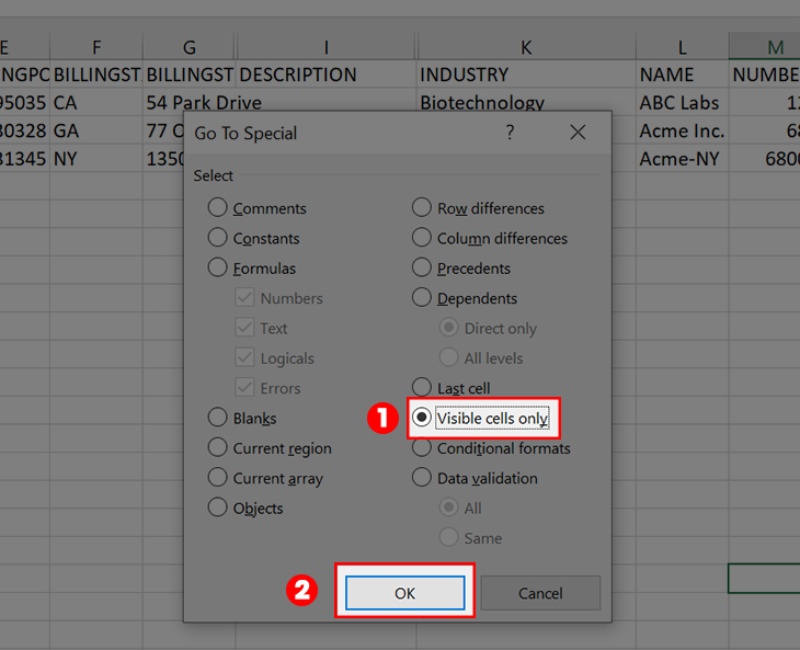Image resolution: width=800 pixels, height=650 pixels.
Task: Choose Row differences option
Action: [x=422, y=208]
